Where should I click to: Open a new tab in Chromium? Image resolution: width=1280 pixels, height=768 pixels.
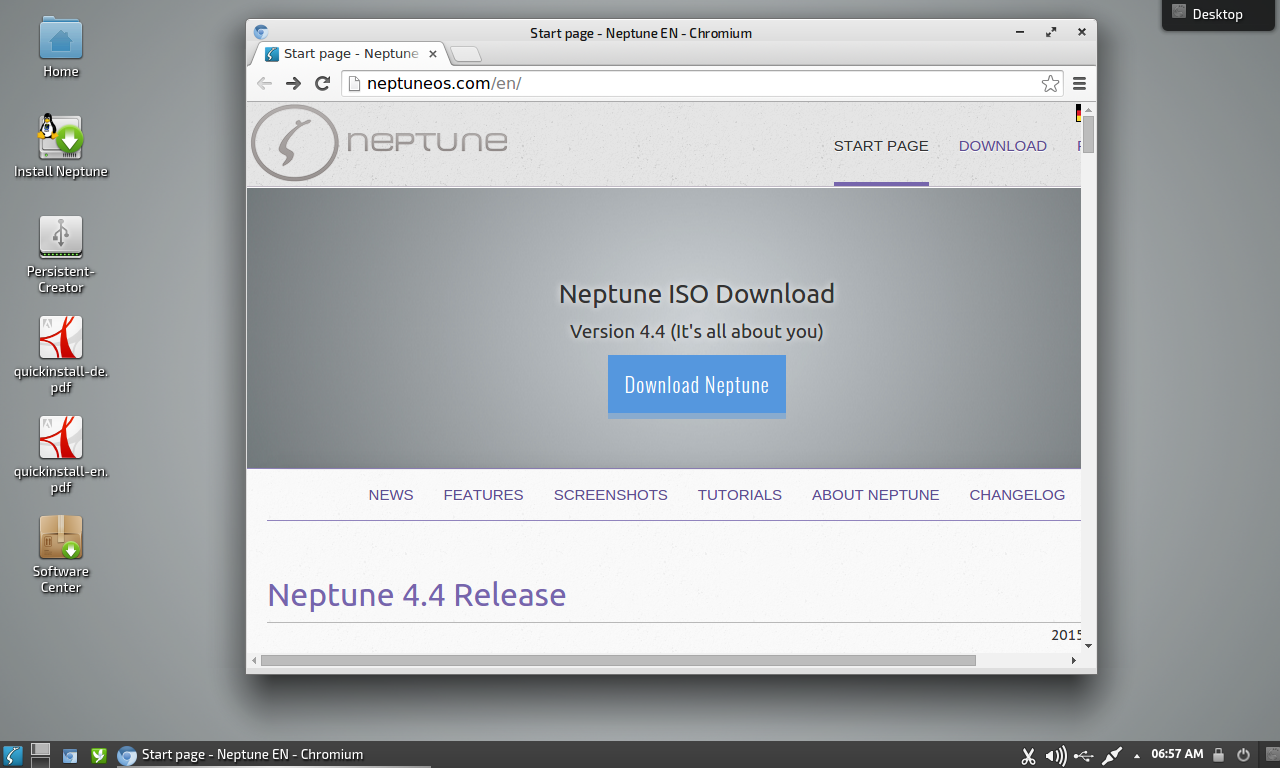click(466, 54)
